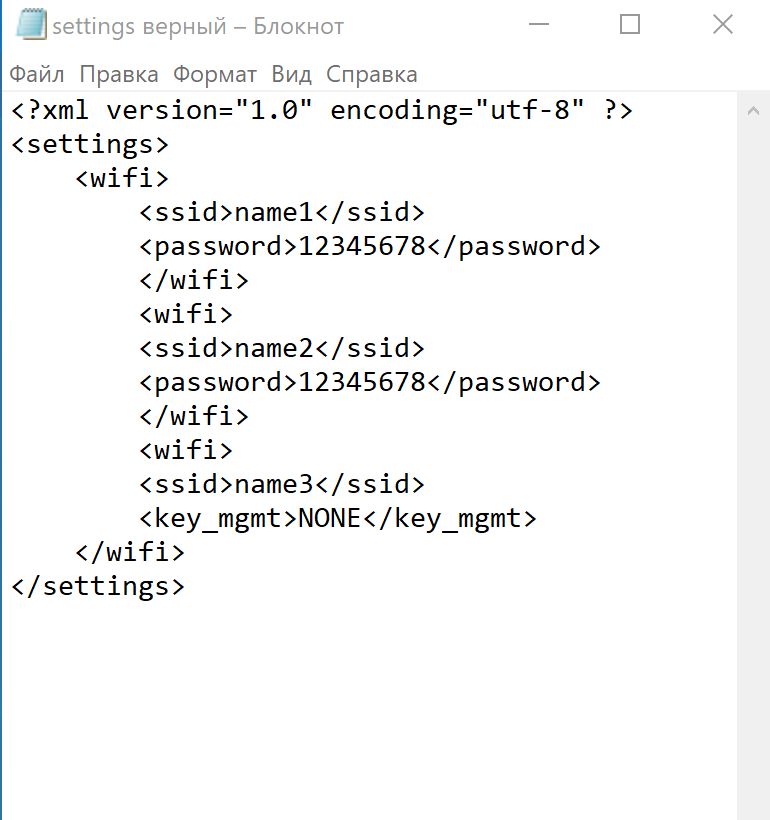
Task: Open the Вид menu
Action: point(291,74)
